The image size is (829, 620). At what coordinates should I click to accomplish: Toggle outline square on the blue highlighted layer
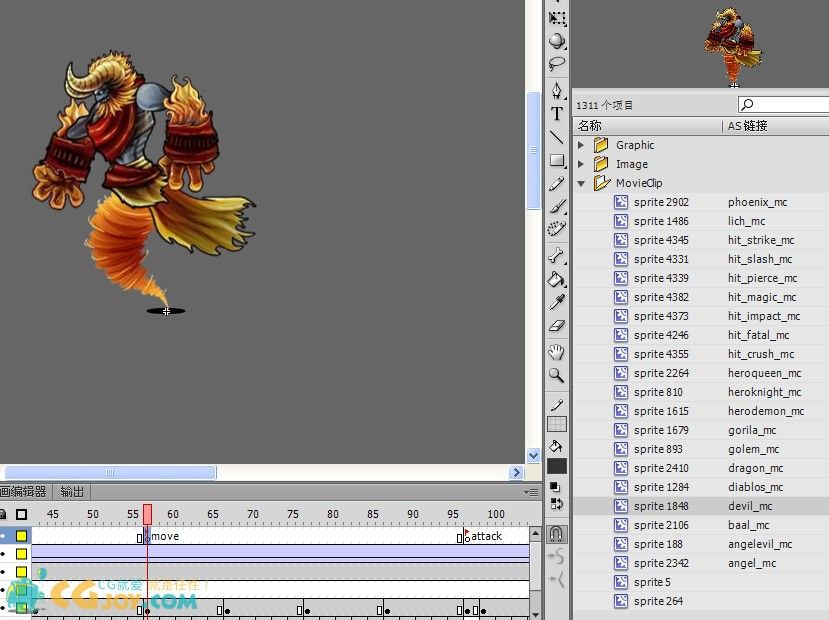(21, 554)
